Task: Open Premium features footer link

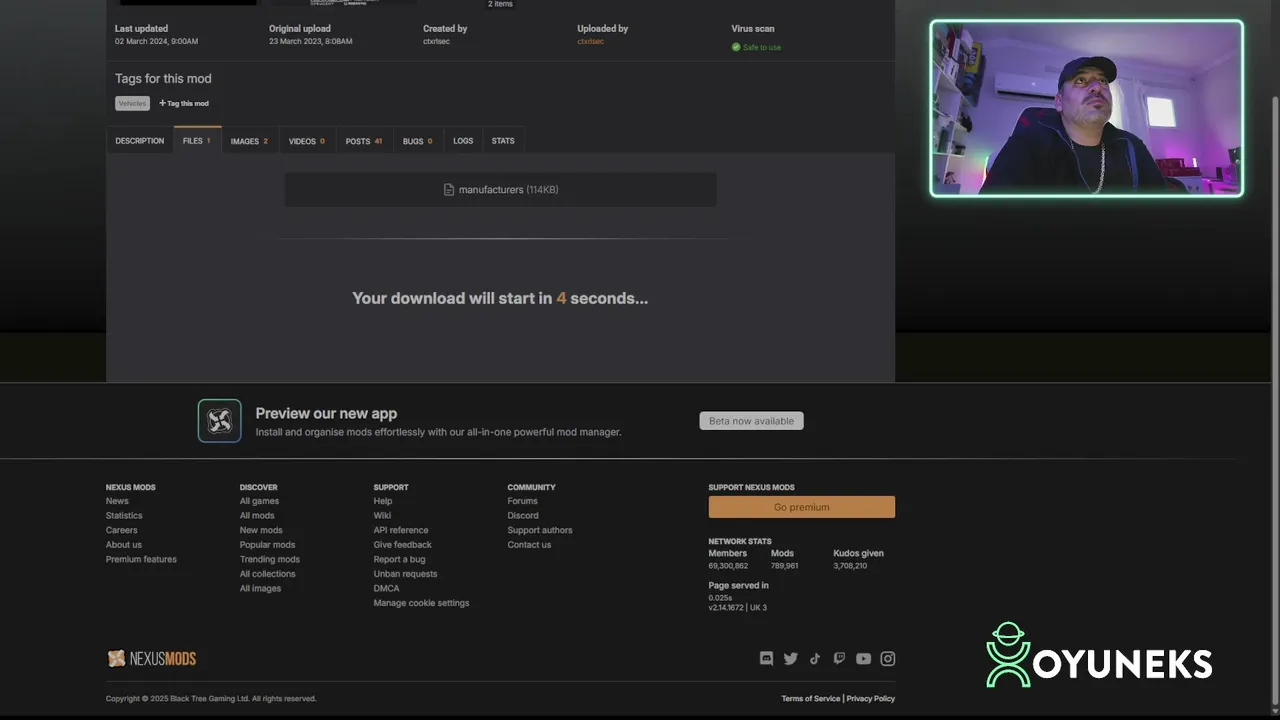Action: pos(141,559)
